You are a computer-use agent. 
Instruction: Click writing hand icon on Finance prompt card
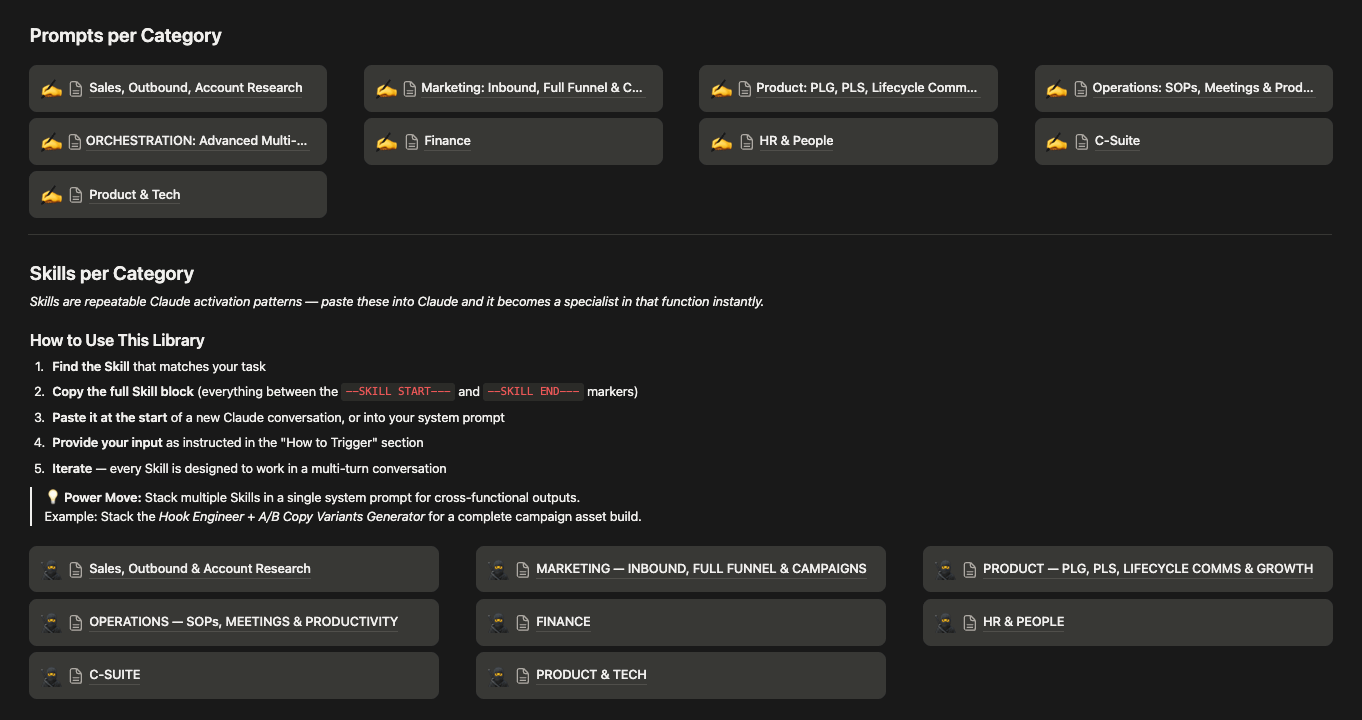click(x=386, y=141)
